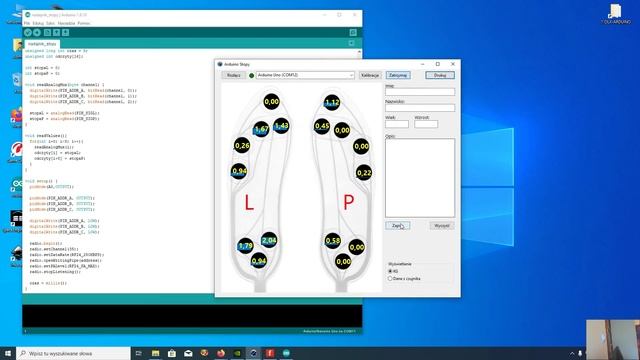Click left heel sensor showing 2,04
The width and height of the screenshot is (640, 360).
[x=269, y=240]
